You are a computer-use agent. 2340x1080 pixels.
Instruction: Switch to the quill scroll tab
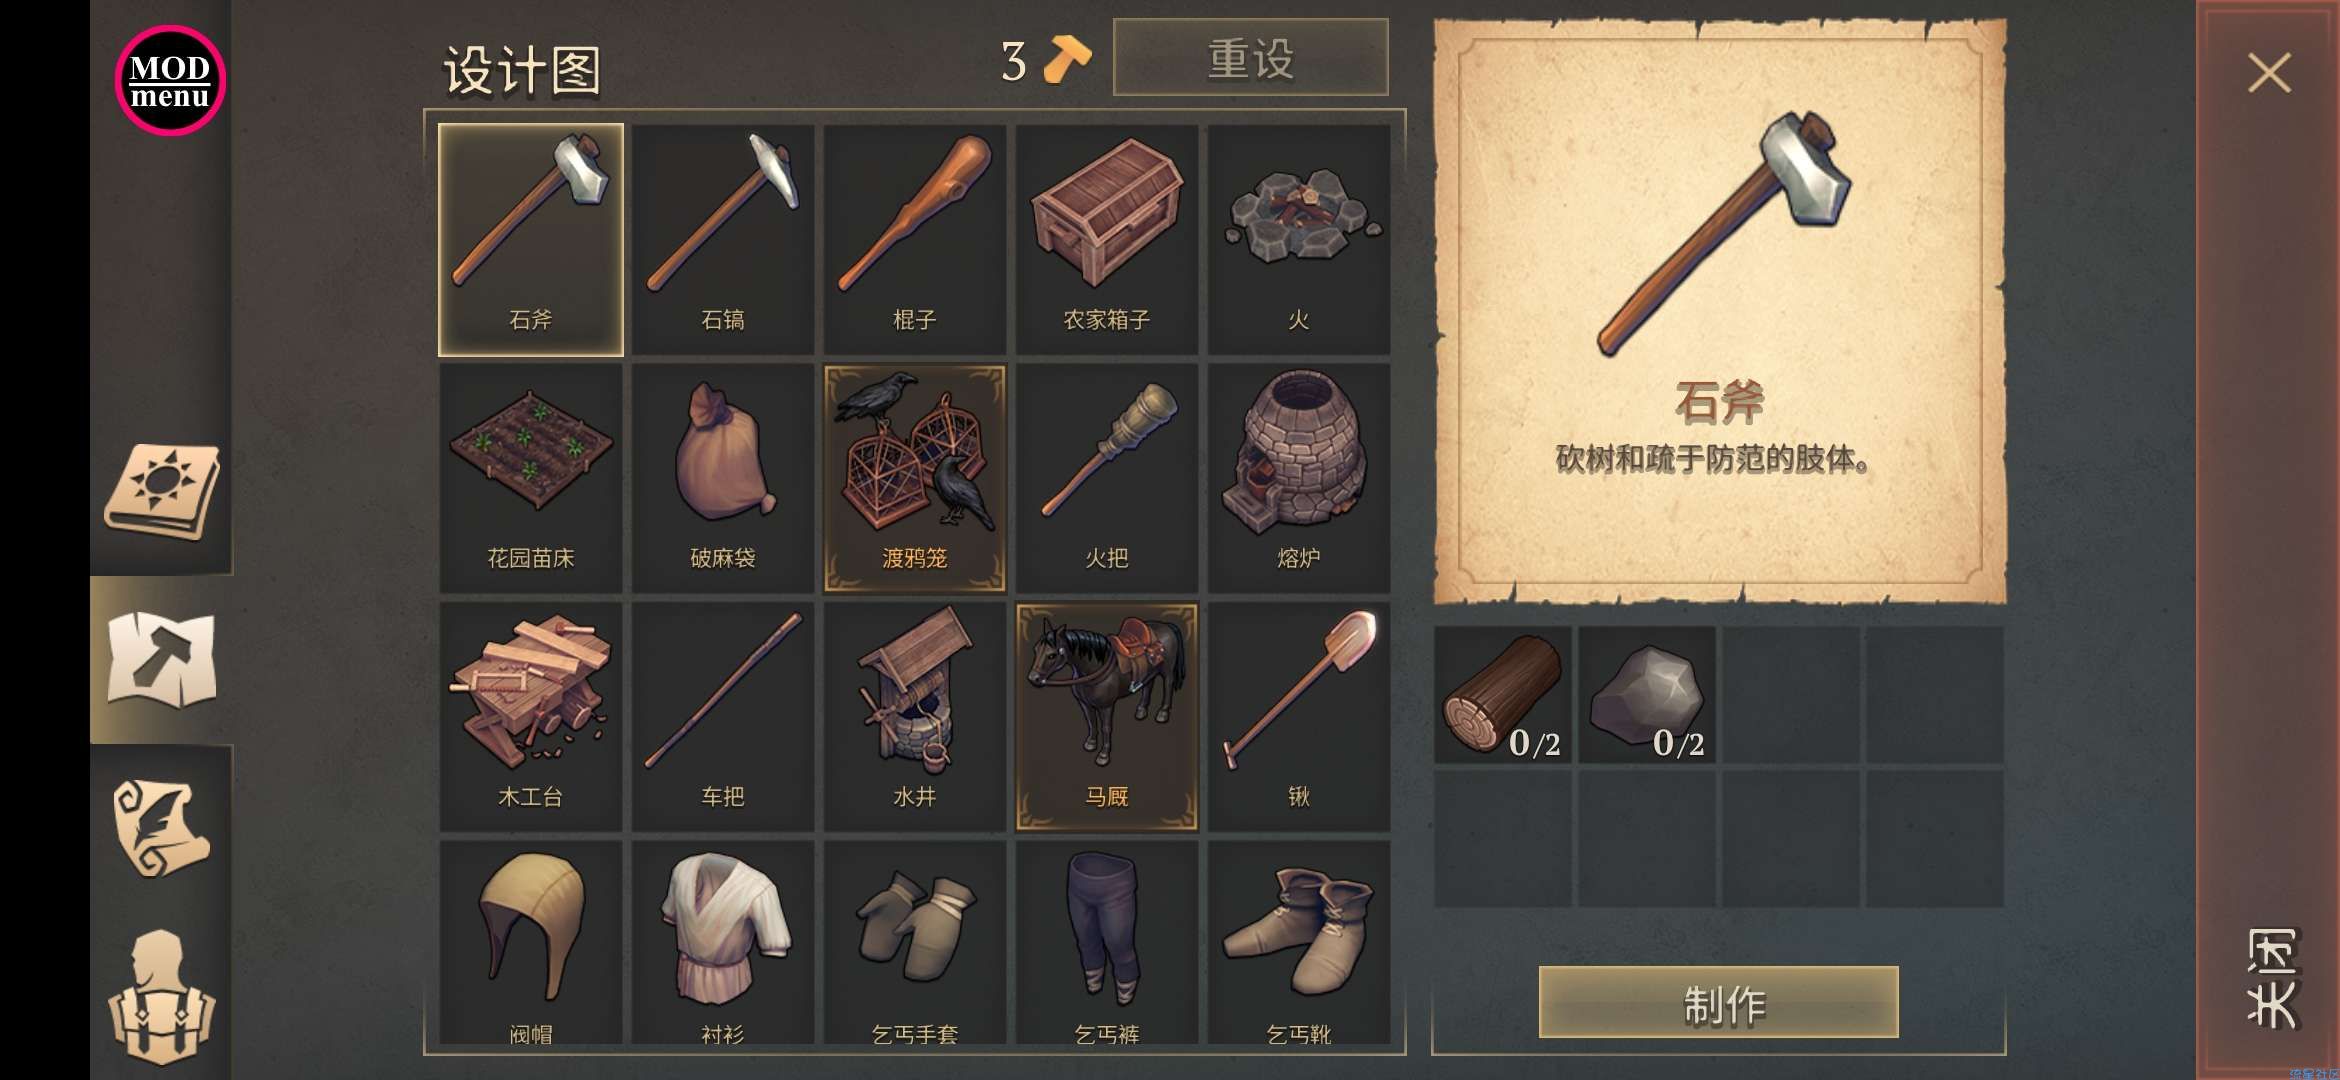(x=162, y=828)
